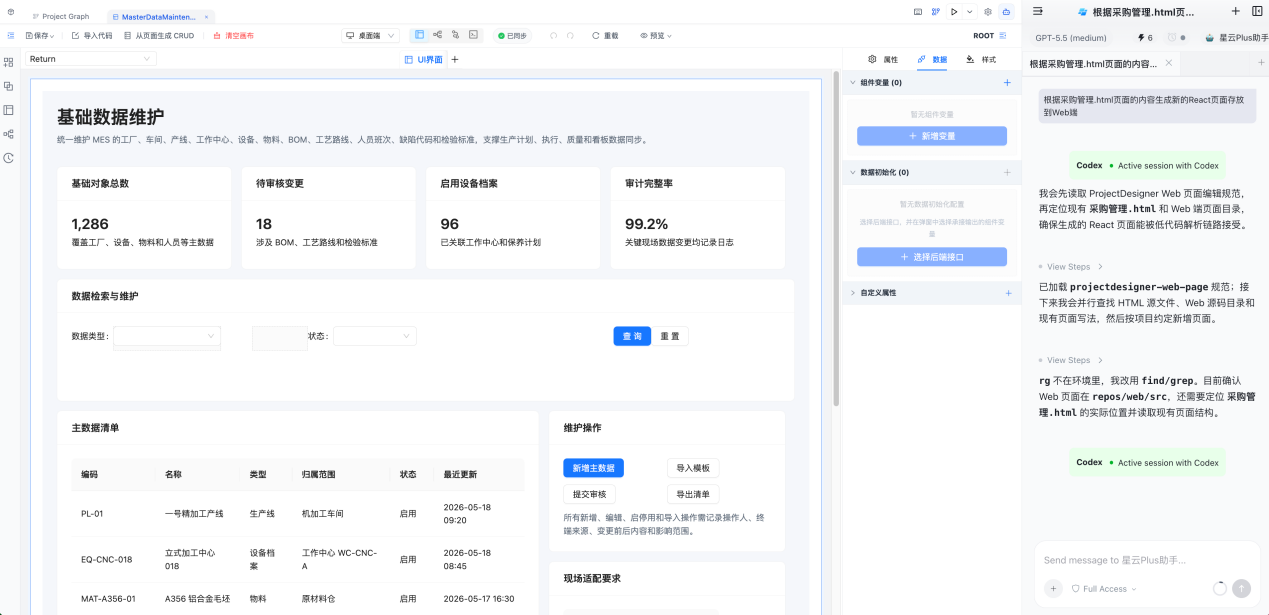This screenshot has height=615, width=1269.
Task: Click the 重置 button
Action: tap(670, 336)
